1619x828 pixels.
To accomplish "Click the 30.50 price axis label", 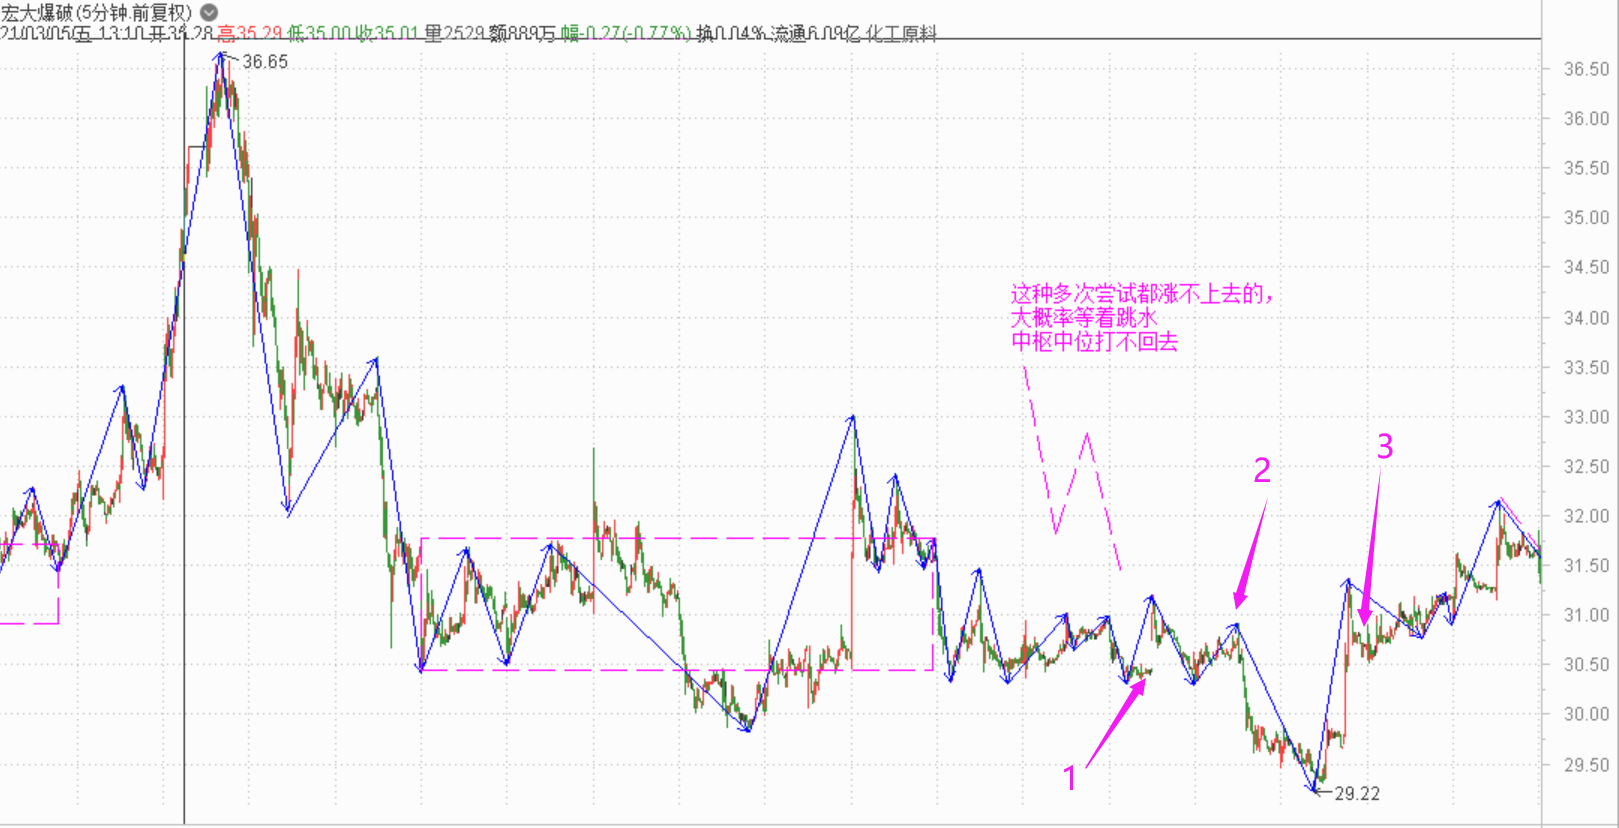I will click(x=1587, y=664).
